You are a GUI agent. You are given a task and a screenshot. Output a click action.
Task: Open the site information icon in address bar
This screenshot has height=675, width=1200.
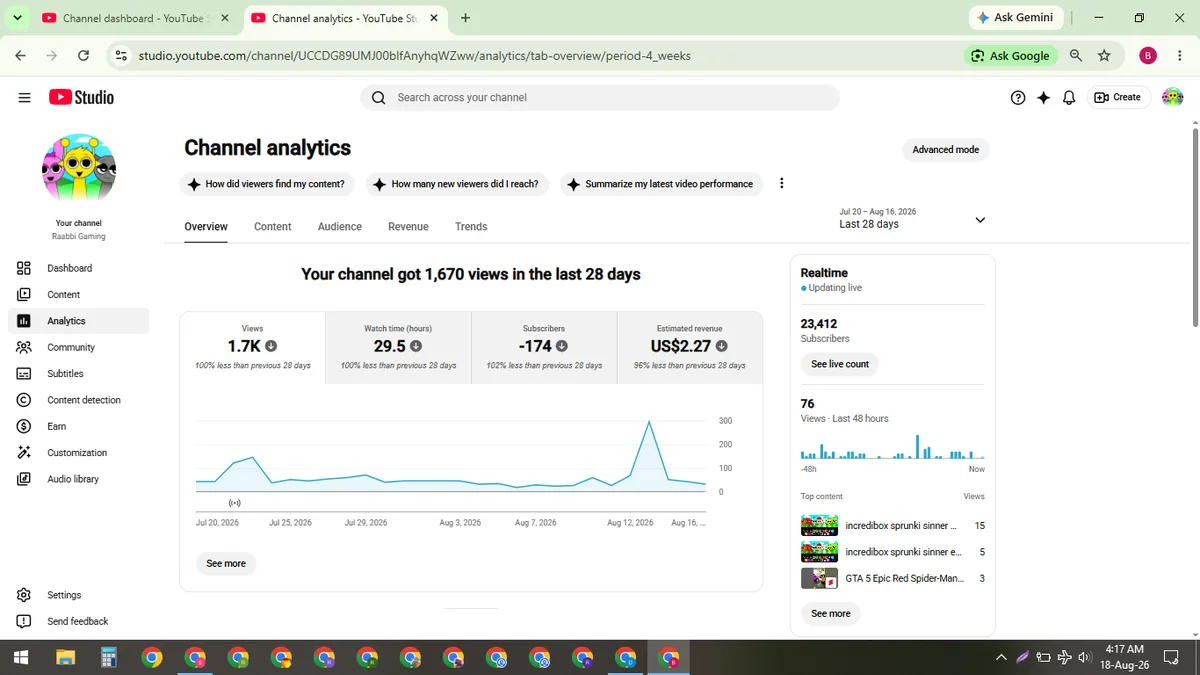[x=121, y=56]
